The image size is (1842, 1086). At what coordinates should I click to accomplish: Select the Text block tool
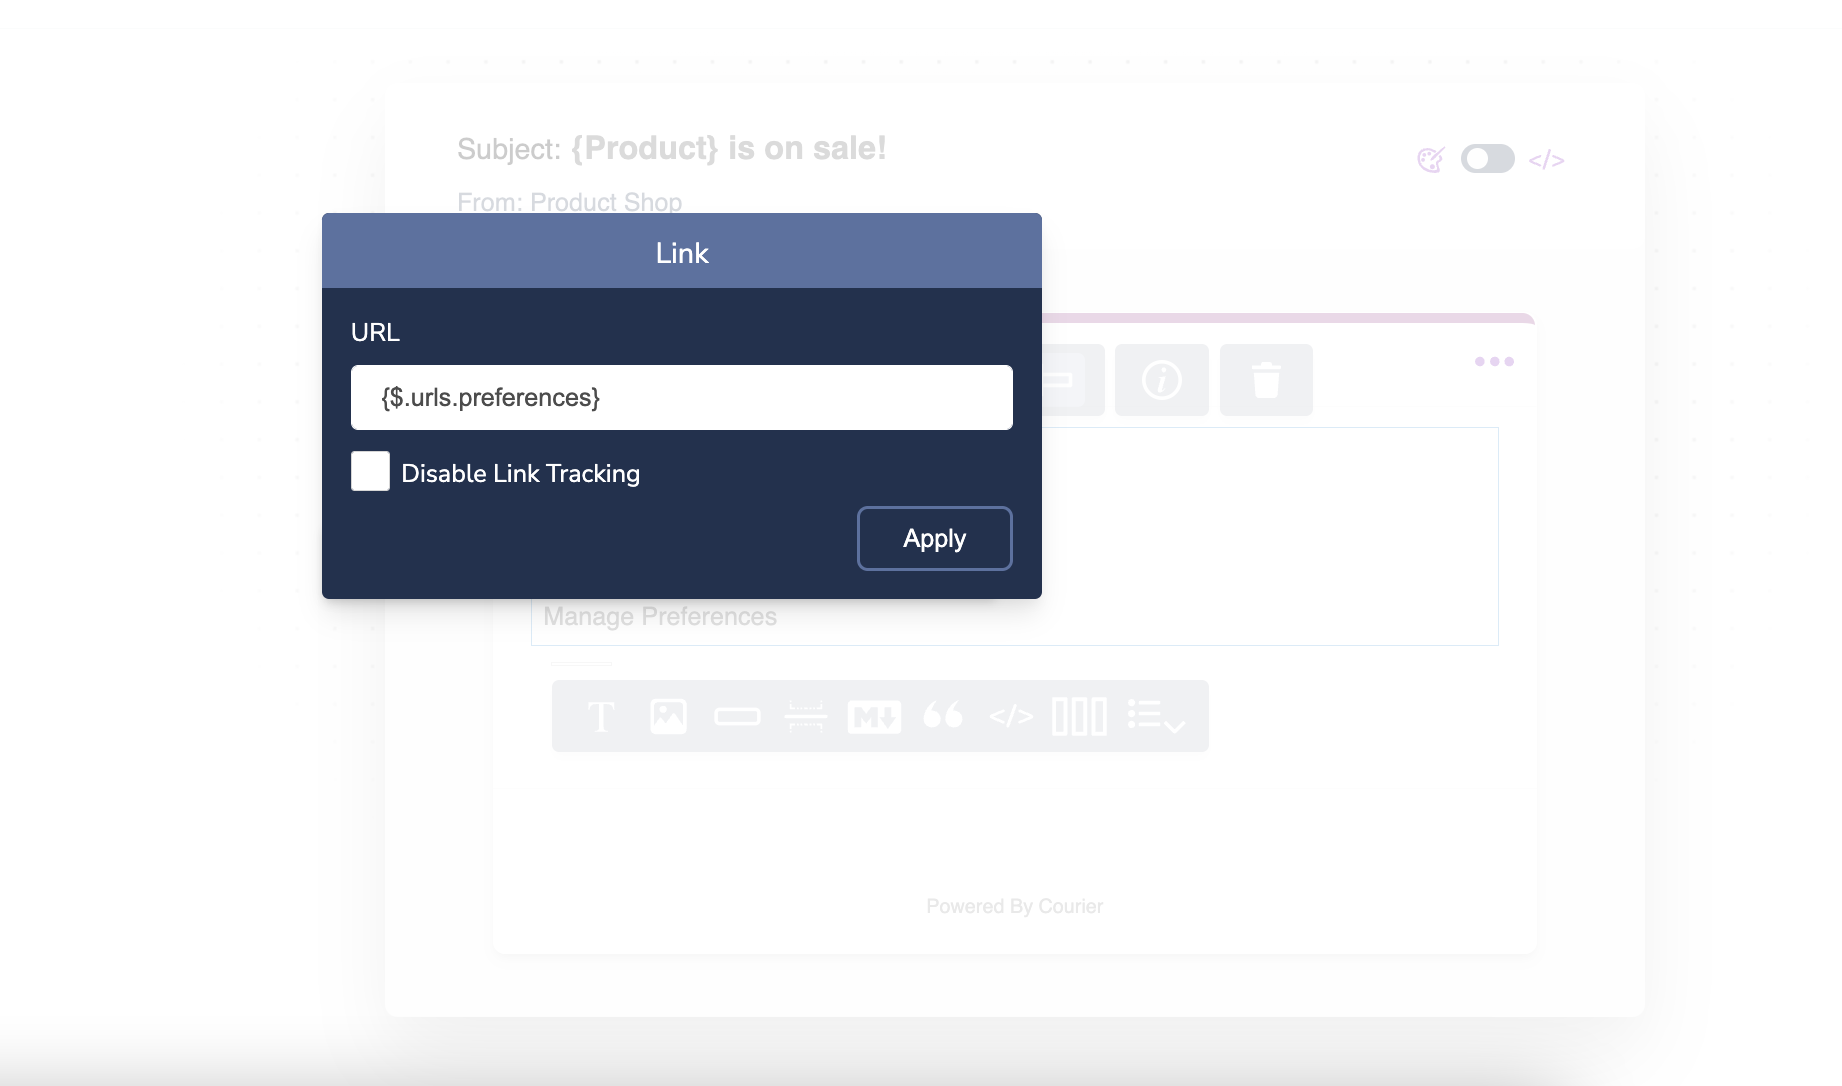(601, 715)
